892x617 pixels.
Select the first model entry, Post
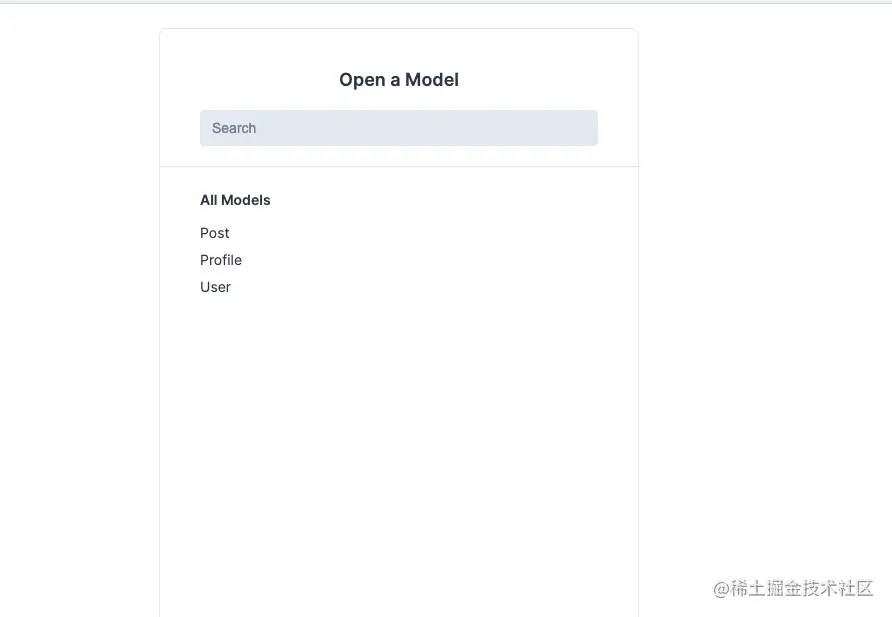[214, 233]
